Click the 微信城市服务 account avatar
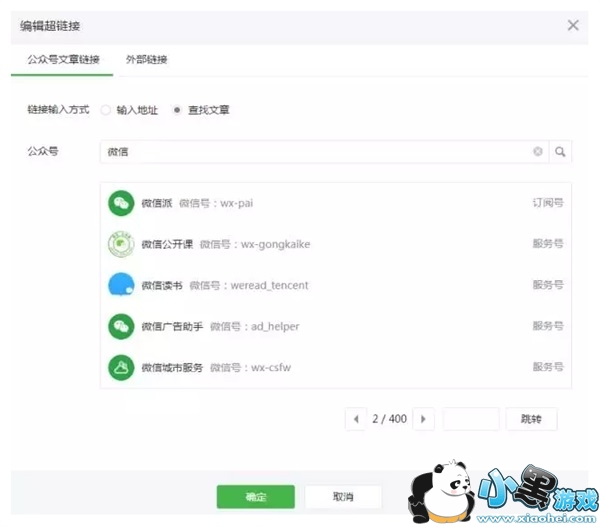This screenshot has width=600, height=527. 121,367
